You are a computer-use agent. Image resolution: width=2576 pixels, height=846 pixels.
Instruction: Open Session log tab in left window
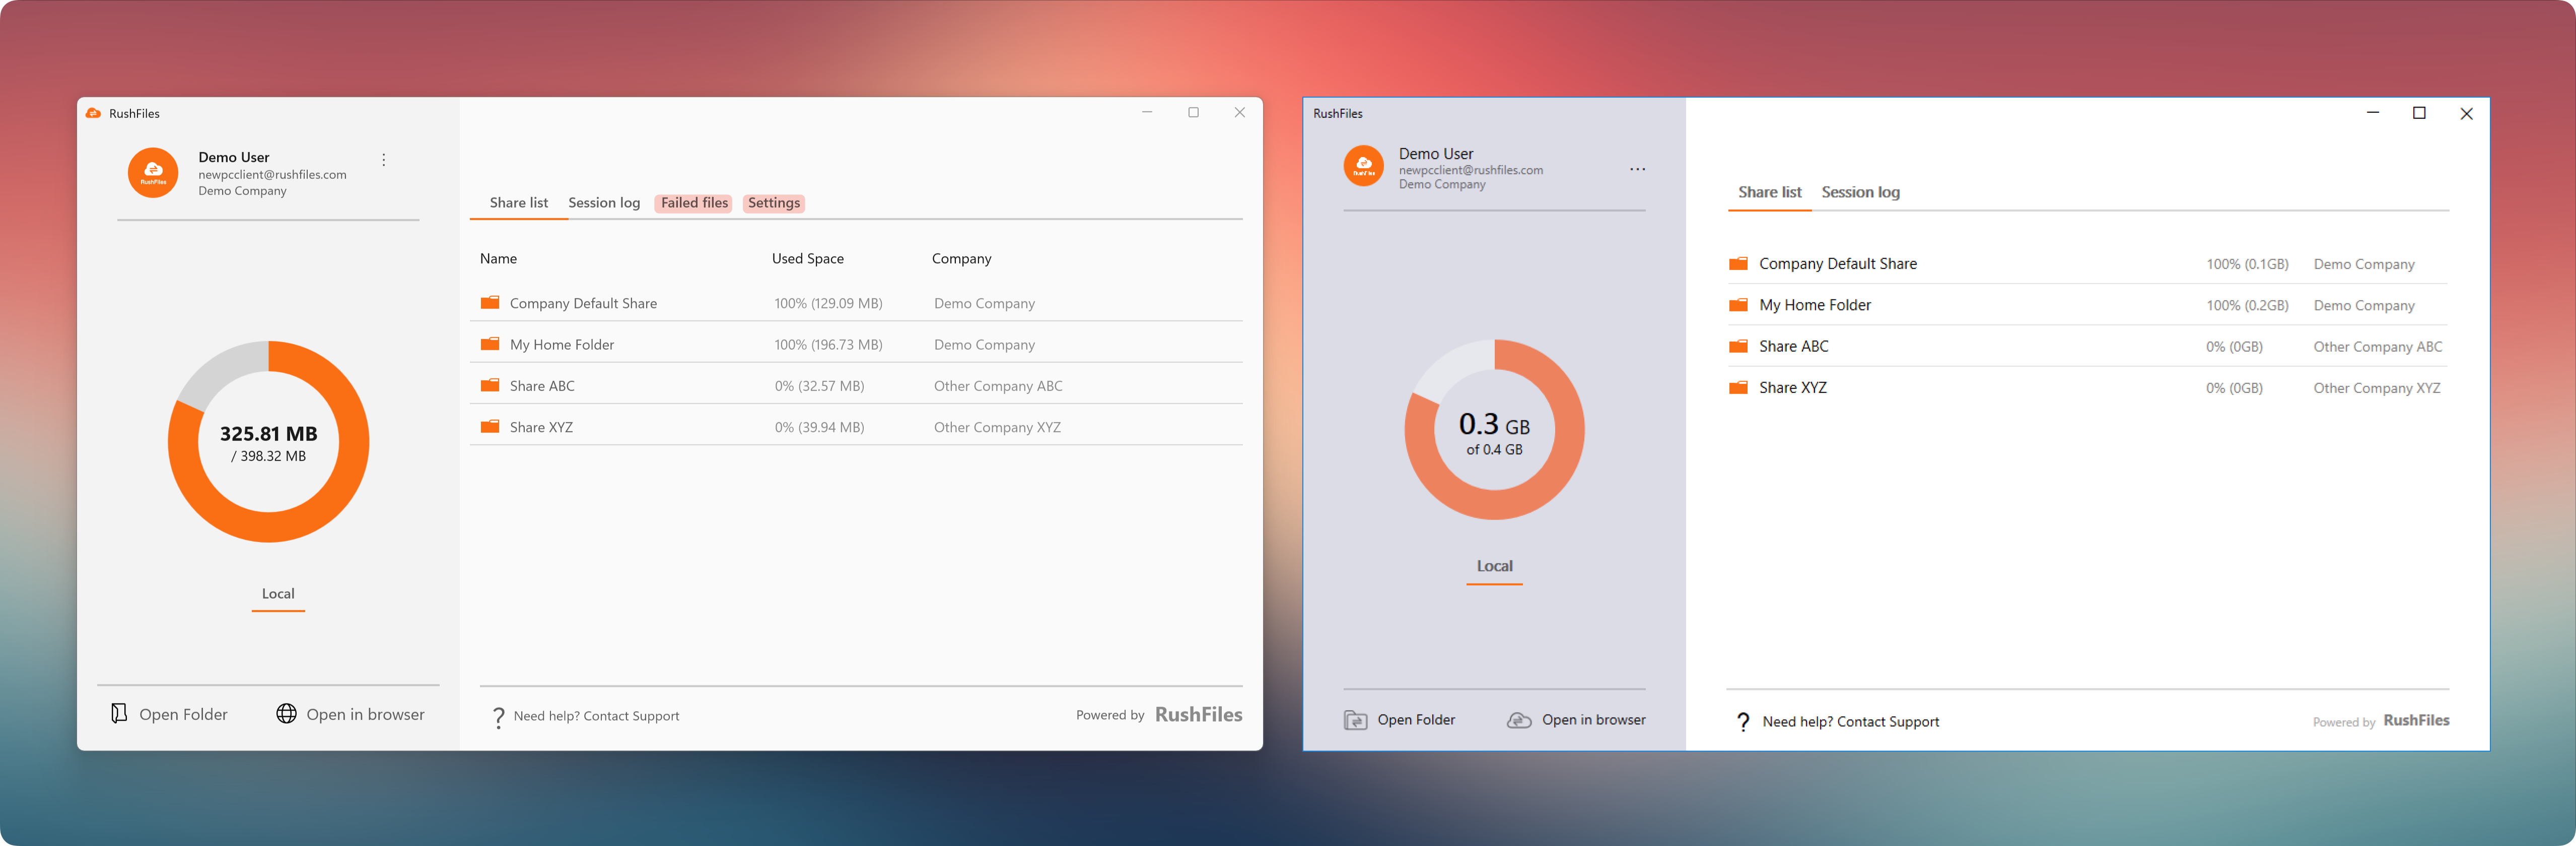tap(604, 203)
